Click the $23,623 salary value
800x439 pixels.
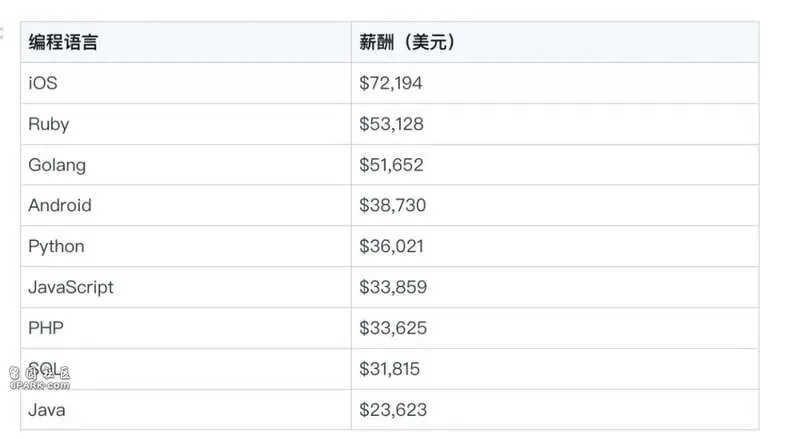[393, 409]
